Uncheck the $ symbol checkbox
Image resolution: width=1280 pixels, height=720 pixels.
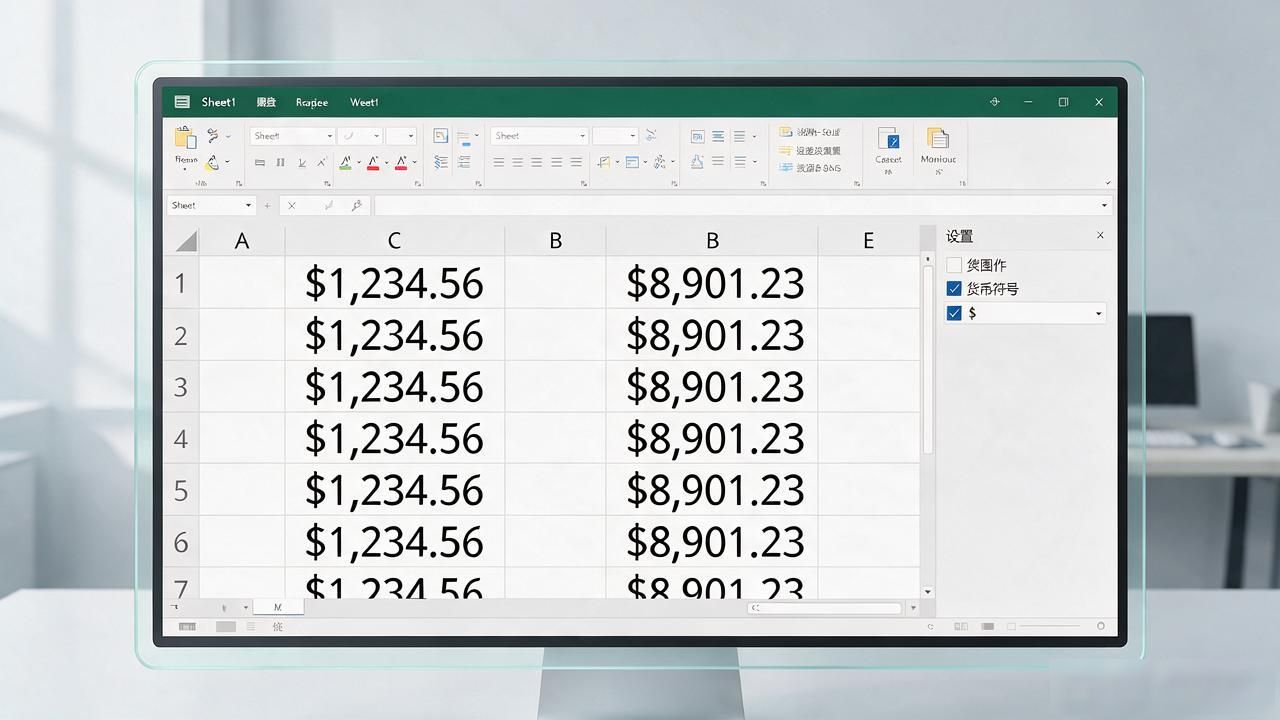pyautogui.click(x=954, y=313)
